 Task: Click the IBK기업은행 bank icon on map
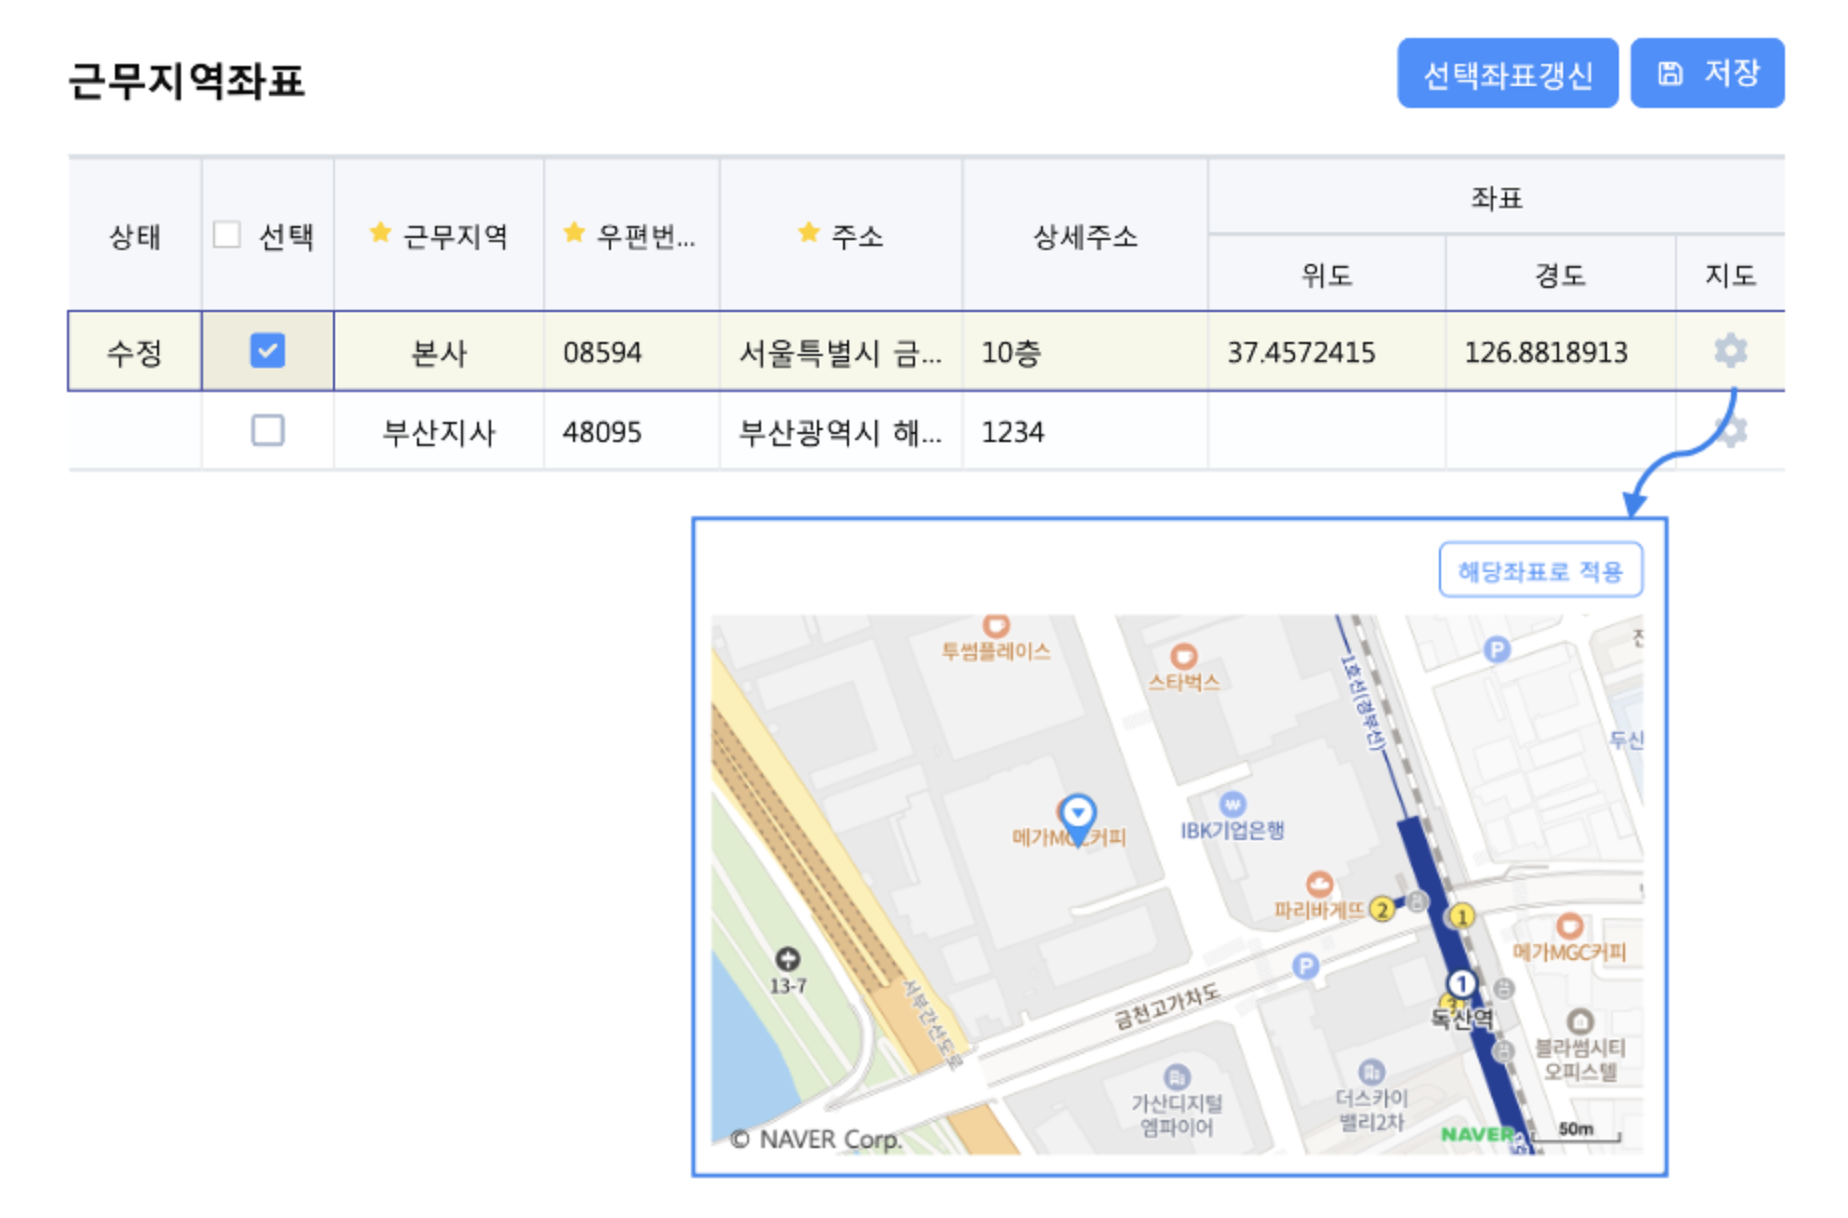1232,804
